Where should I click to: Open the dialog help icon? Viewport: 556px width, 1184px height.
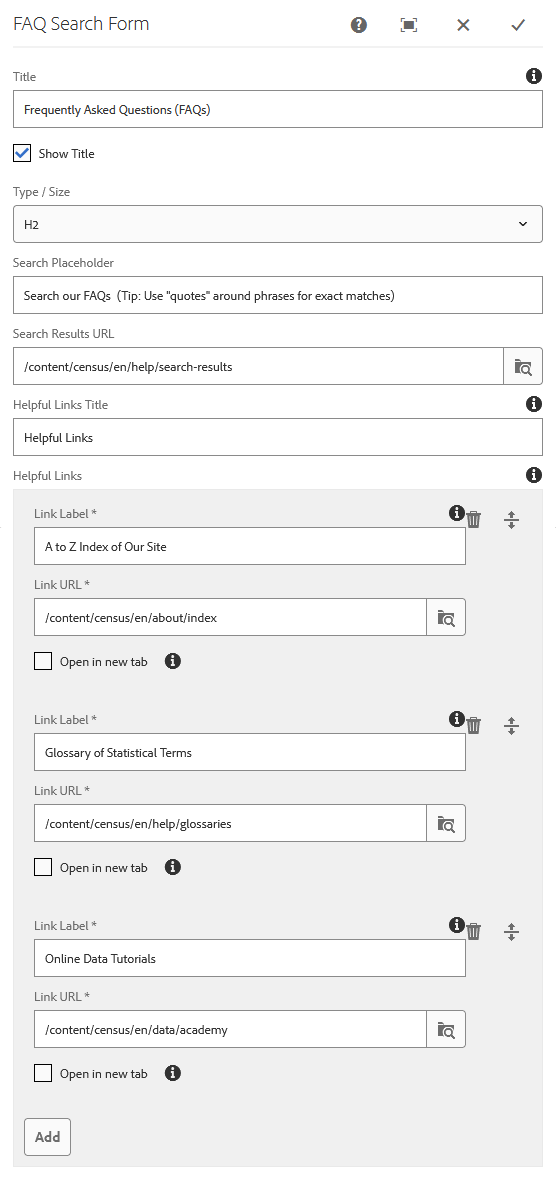[359, 25]
